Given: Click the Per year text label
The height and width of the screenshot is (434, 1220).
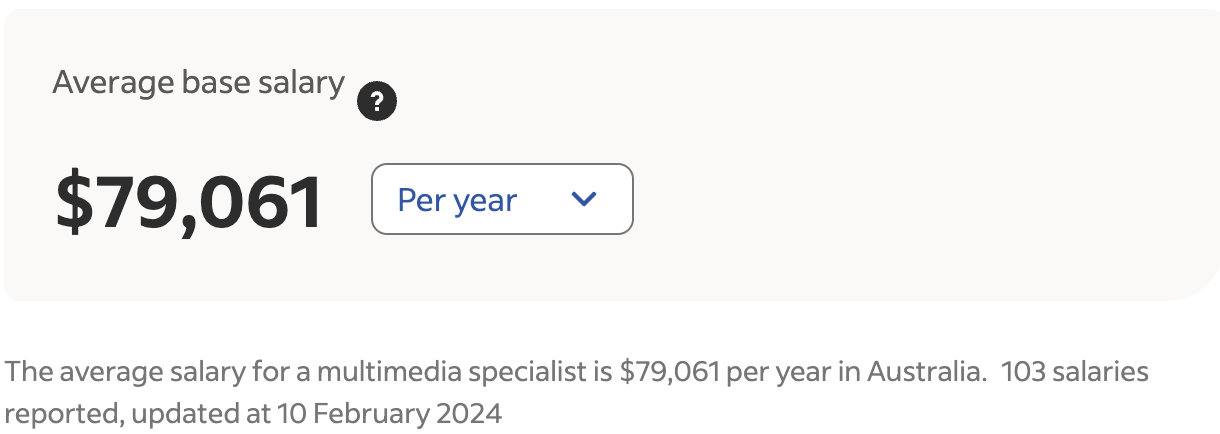Looking at the screenshot, I should click(x=457, y=200).
